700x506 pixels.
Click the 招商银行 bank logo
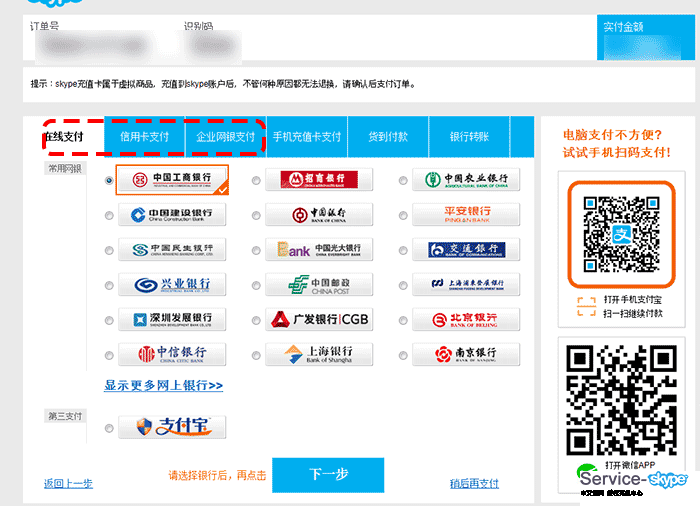319,180
